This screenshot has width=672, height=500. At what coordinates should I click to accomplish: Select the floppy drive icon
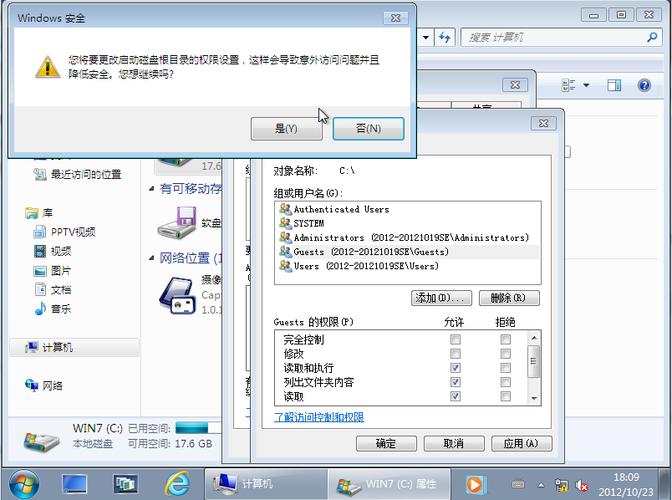(x=177, y=223)
